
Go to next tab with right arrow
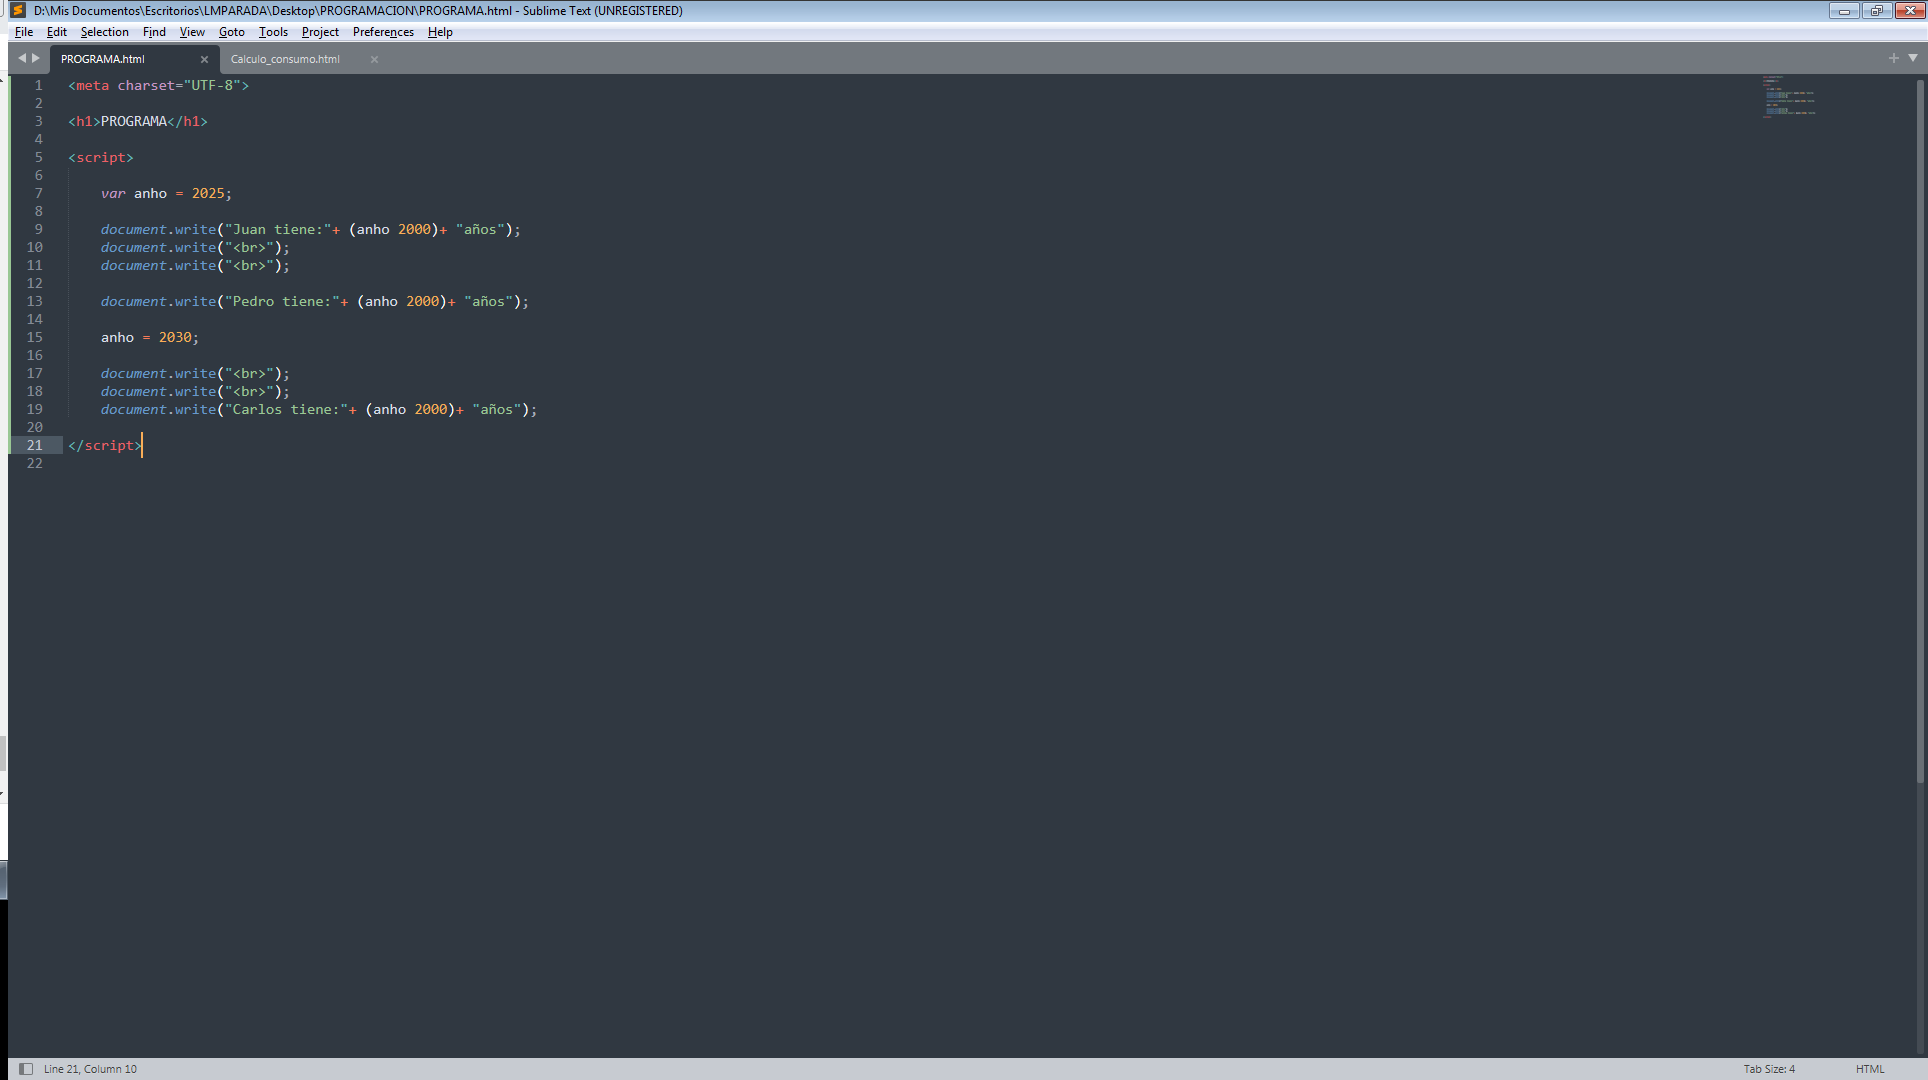click(x=36, y=58)
